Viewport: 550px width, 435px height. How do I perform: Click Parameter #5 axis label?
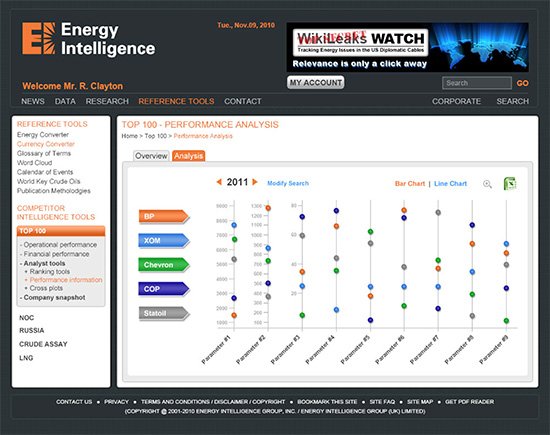tap(355, 350)
